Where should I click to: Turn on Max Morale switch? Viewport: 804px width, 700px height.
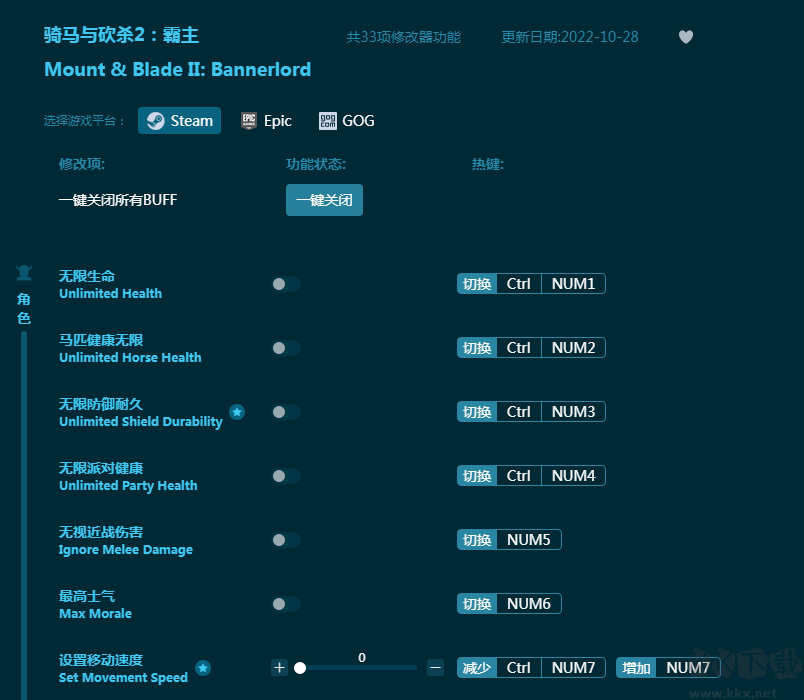[286, 604]
